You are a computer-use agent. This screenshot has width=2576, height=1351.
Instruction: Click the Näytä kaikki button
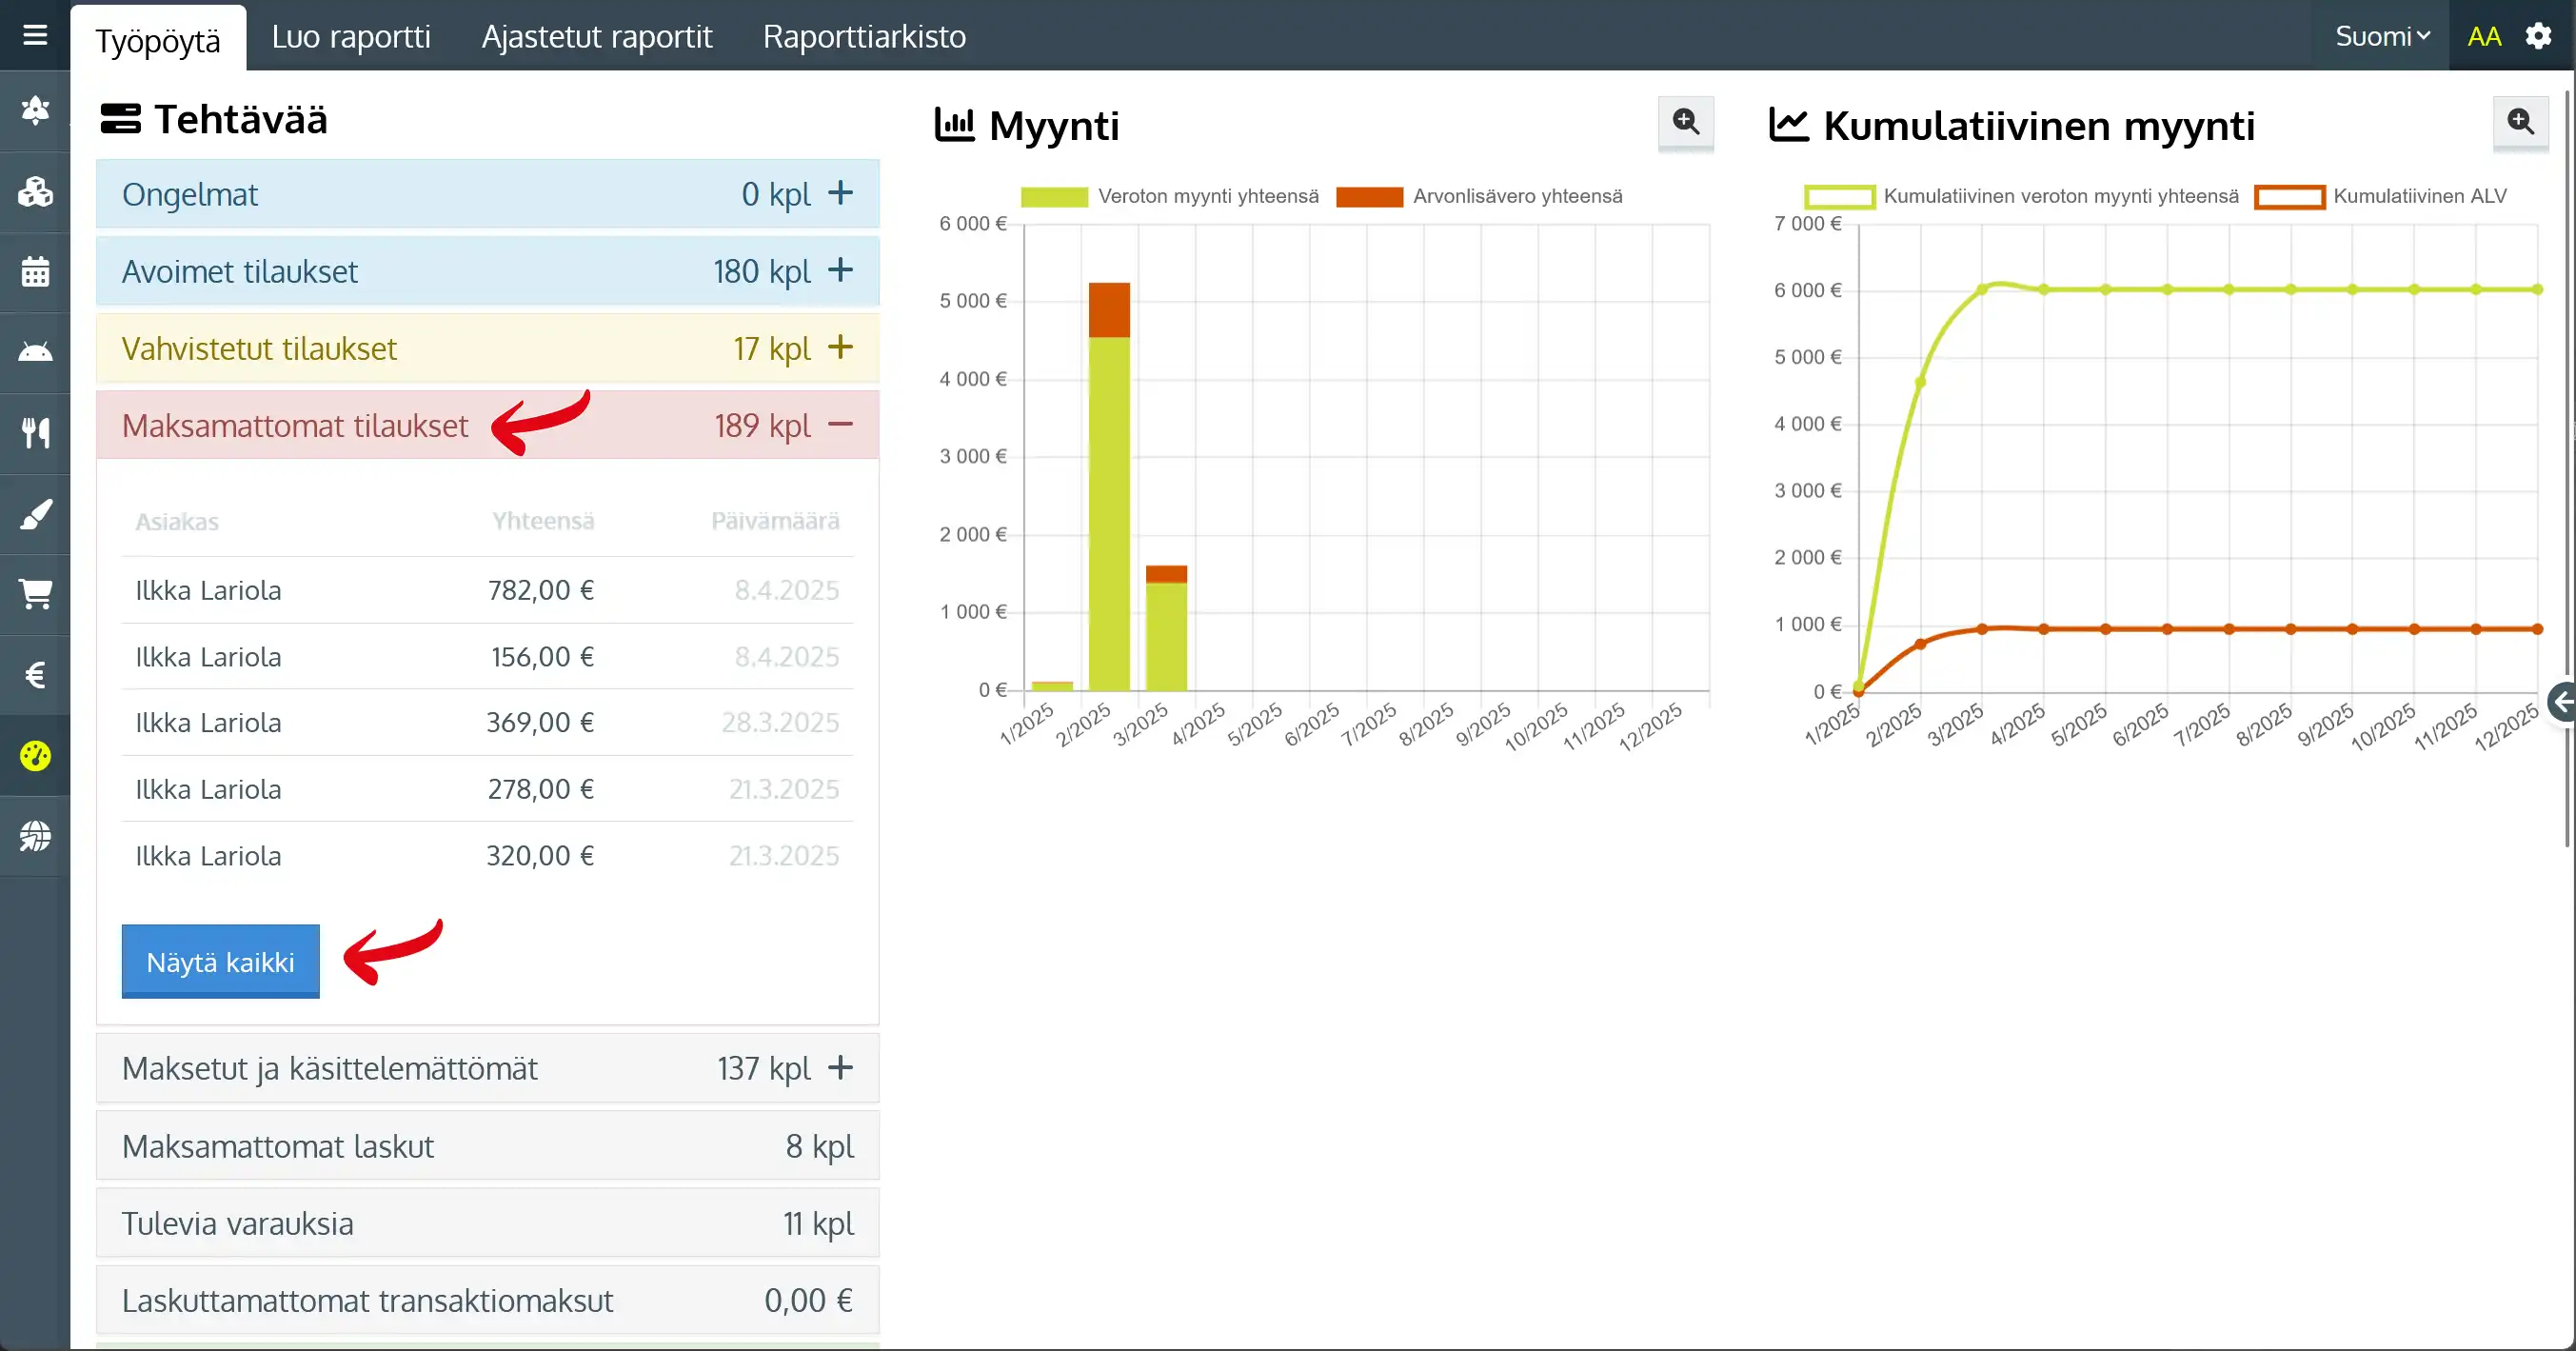pos(220,962)
